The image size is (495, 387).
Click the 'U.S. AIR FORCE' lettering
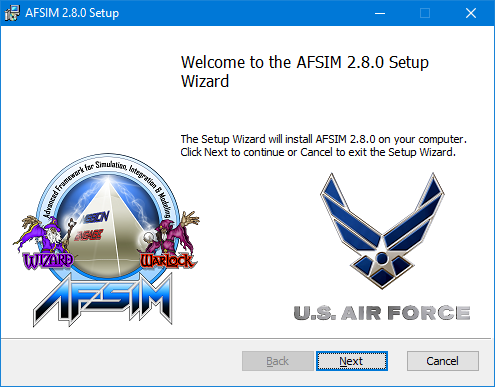coord(382,313)
